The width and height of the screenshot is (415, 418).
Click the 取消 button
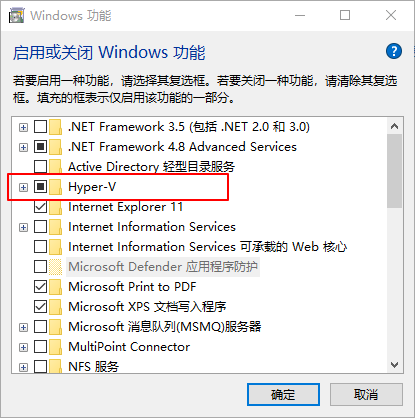click(x=366, y=395)
